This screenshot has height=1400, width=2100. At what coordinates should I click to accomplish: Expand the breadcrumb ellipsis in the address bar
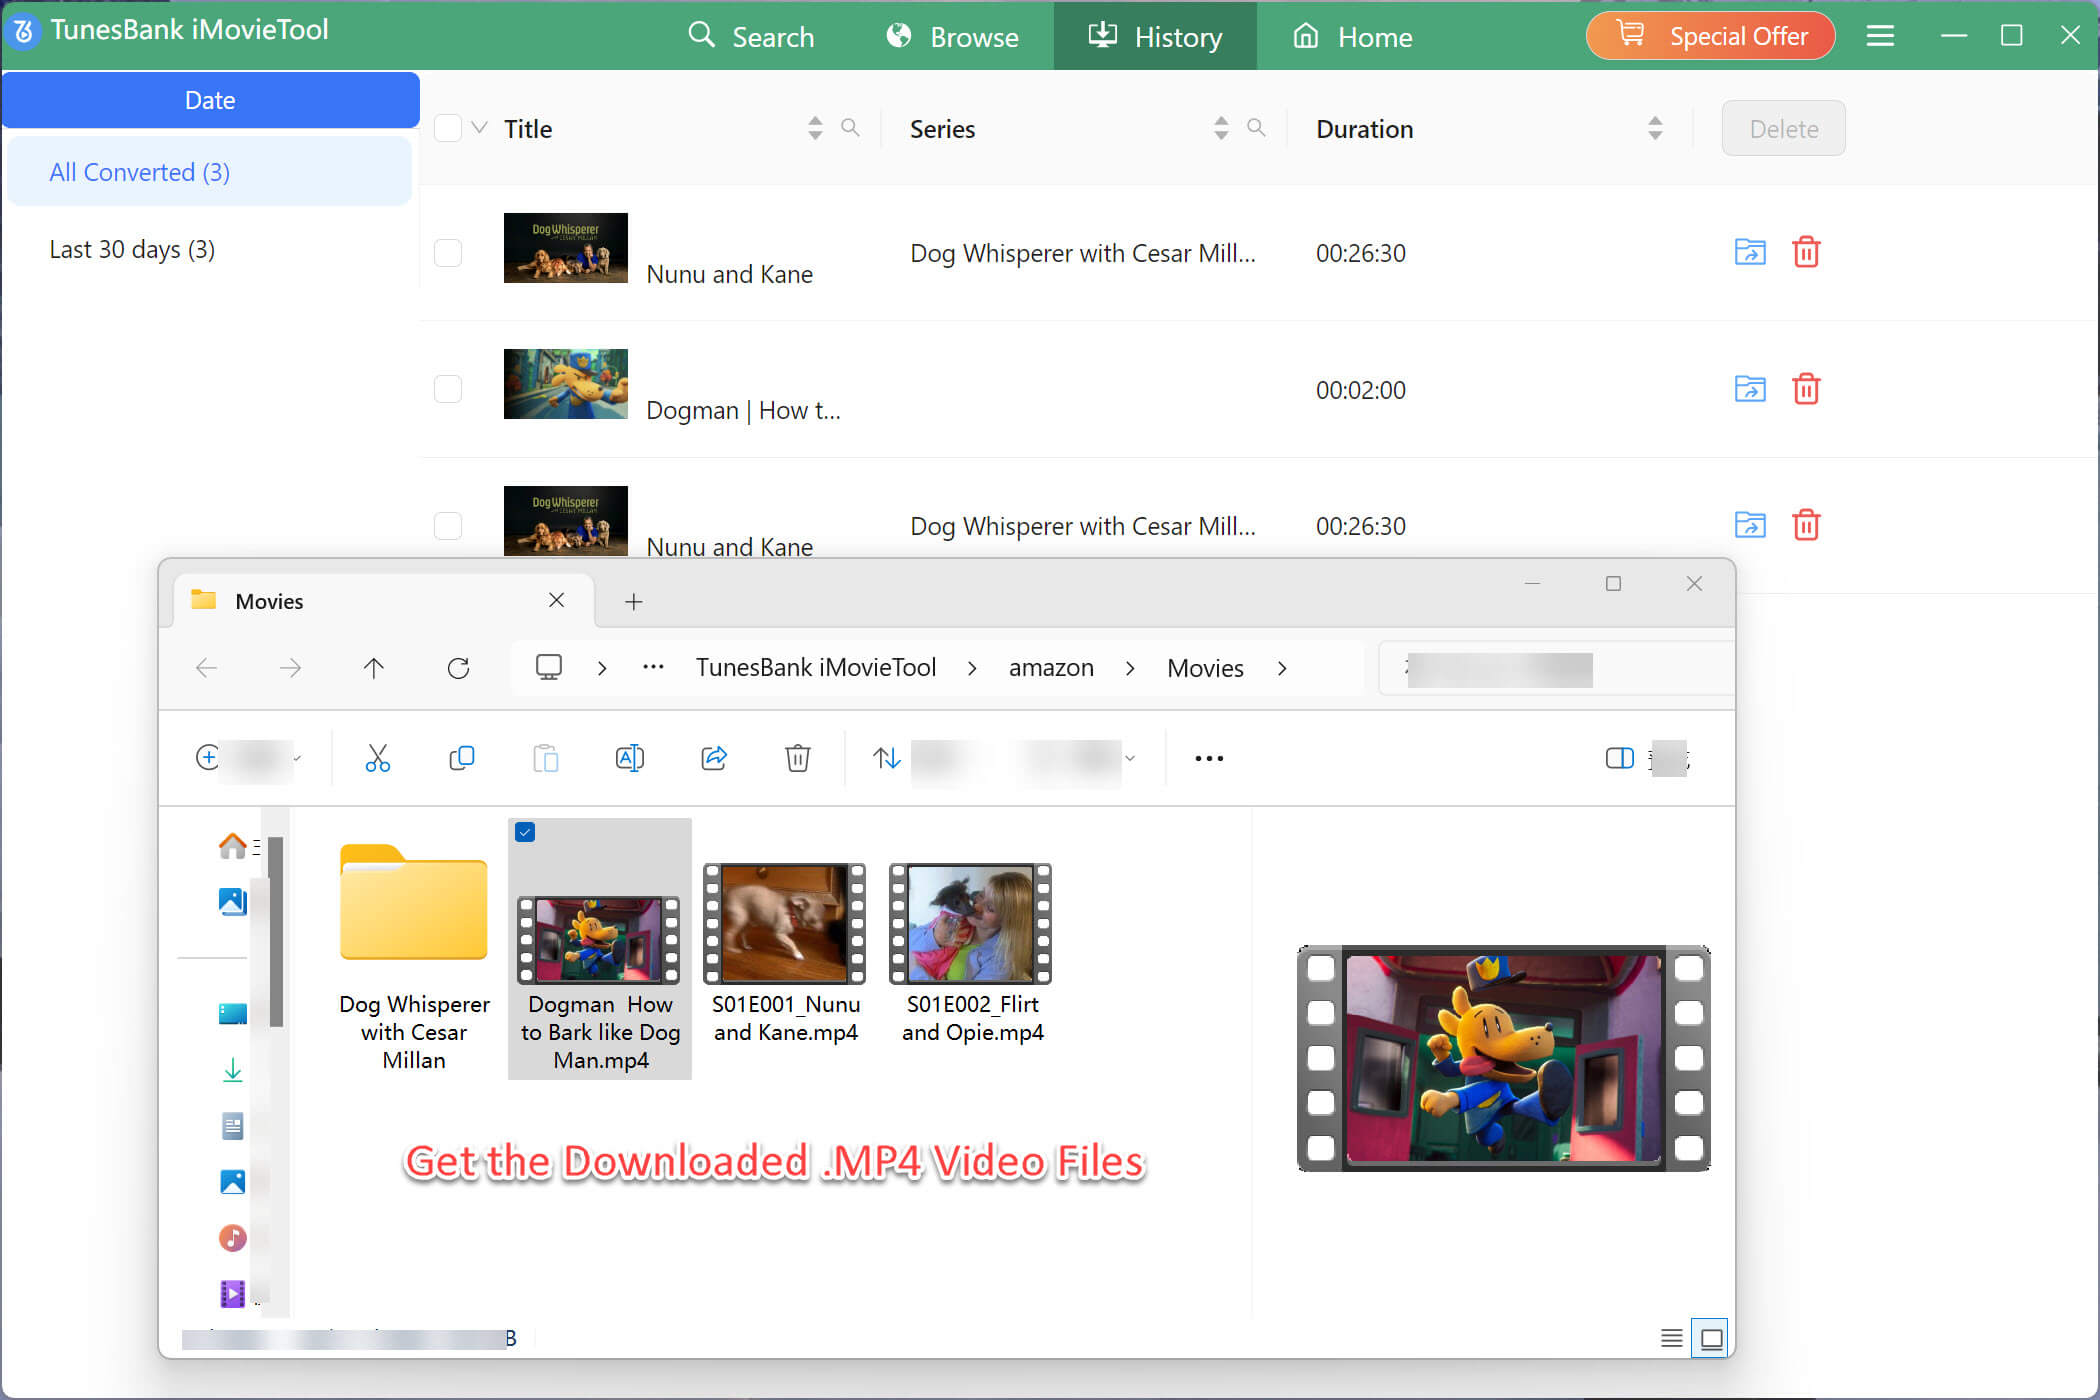(653, 667)
